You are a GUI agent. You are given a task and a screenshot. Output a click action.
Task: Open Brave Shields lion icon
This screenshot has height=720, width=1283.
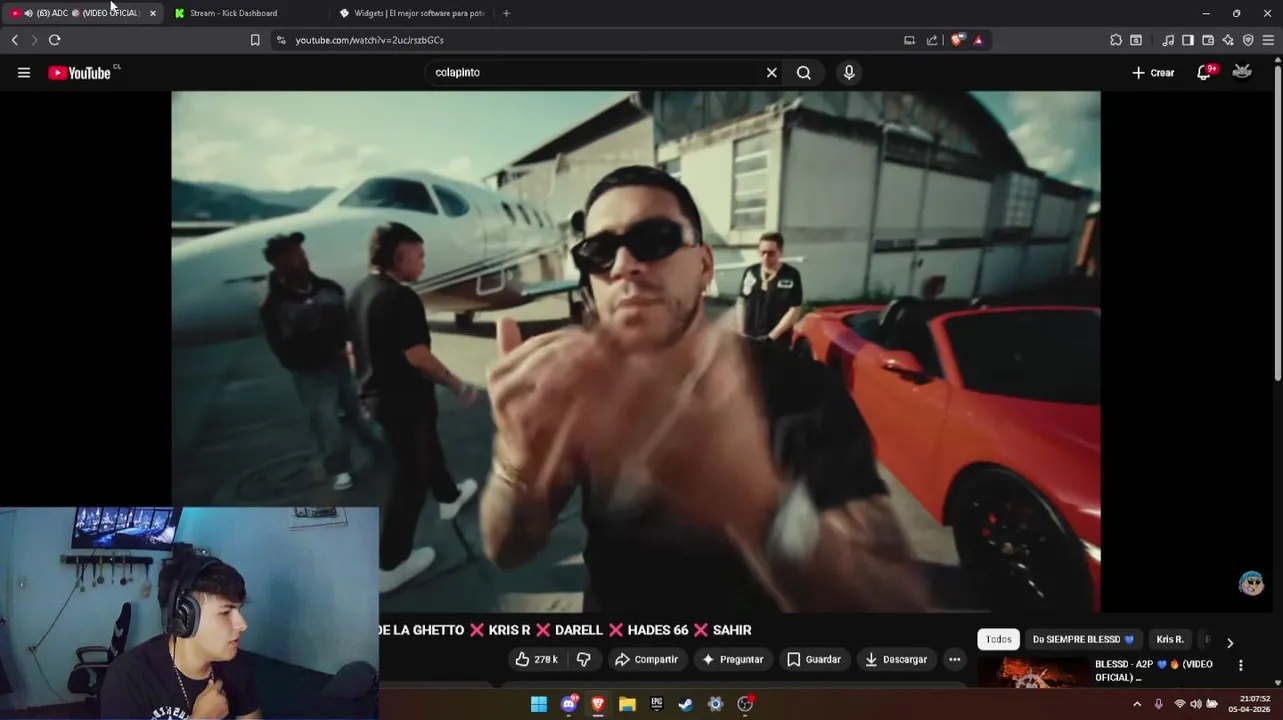(x=957, y=40)
